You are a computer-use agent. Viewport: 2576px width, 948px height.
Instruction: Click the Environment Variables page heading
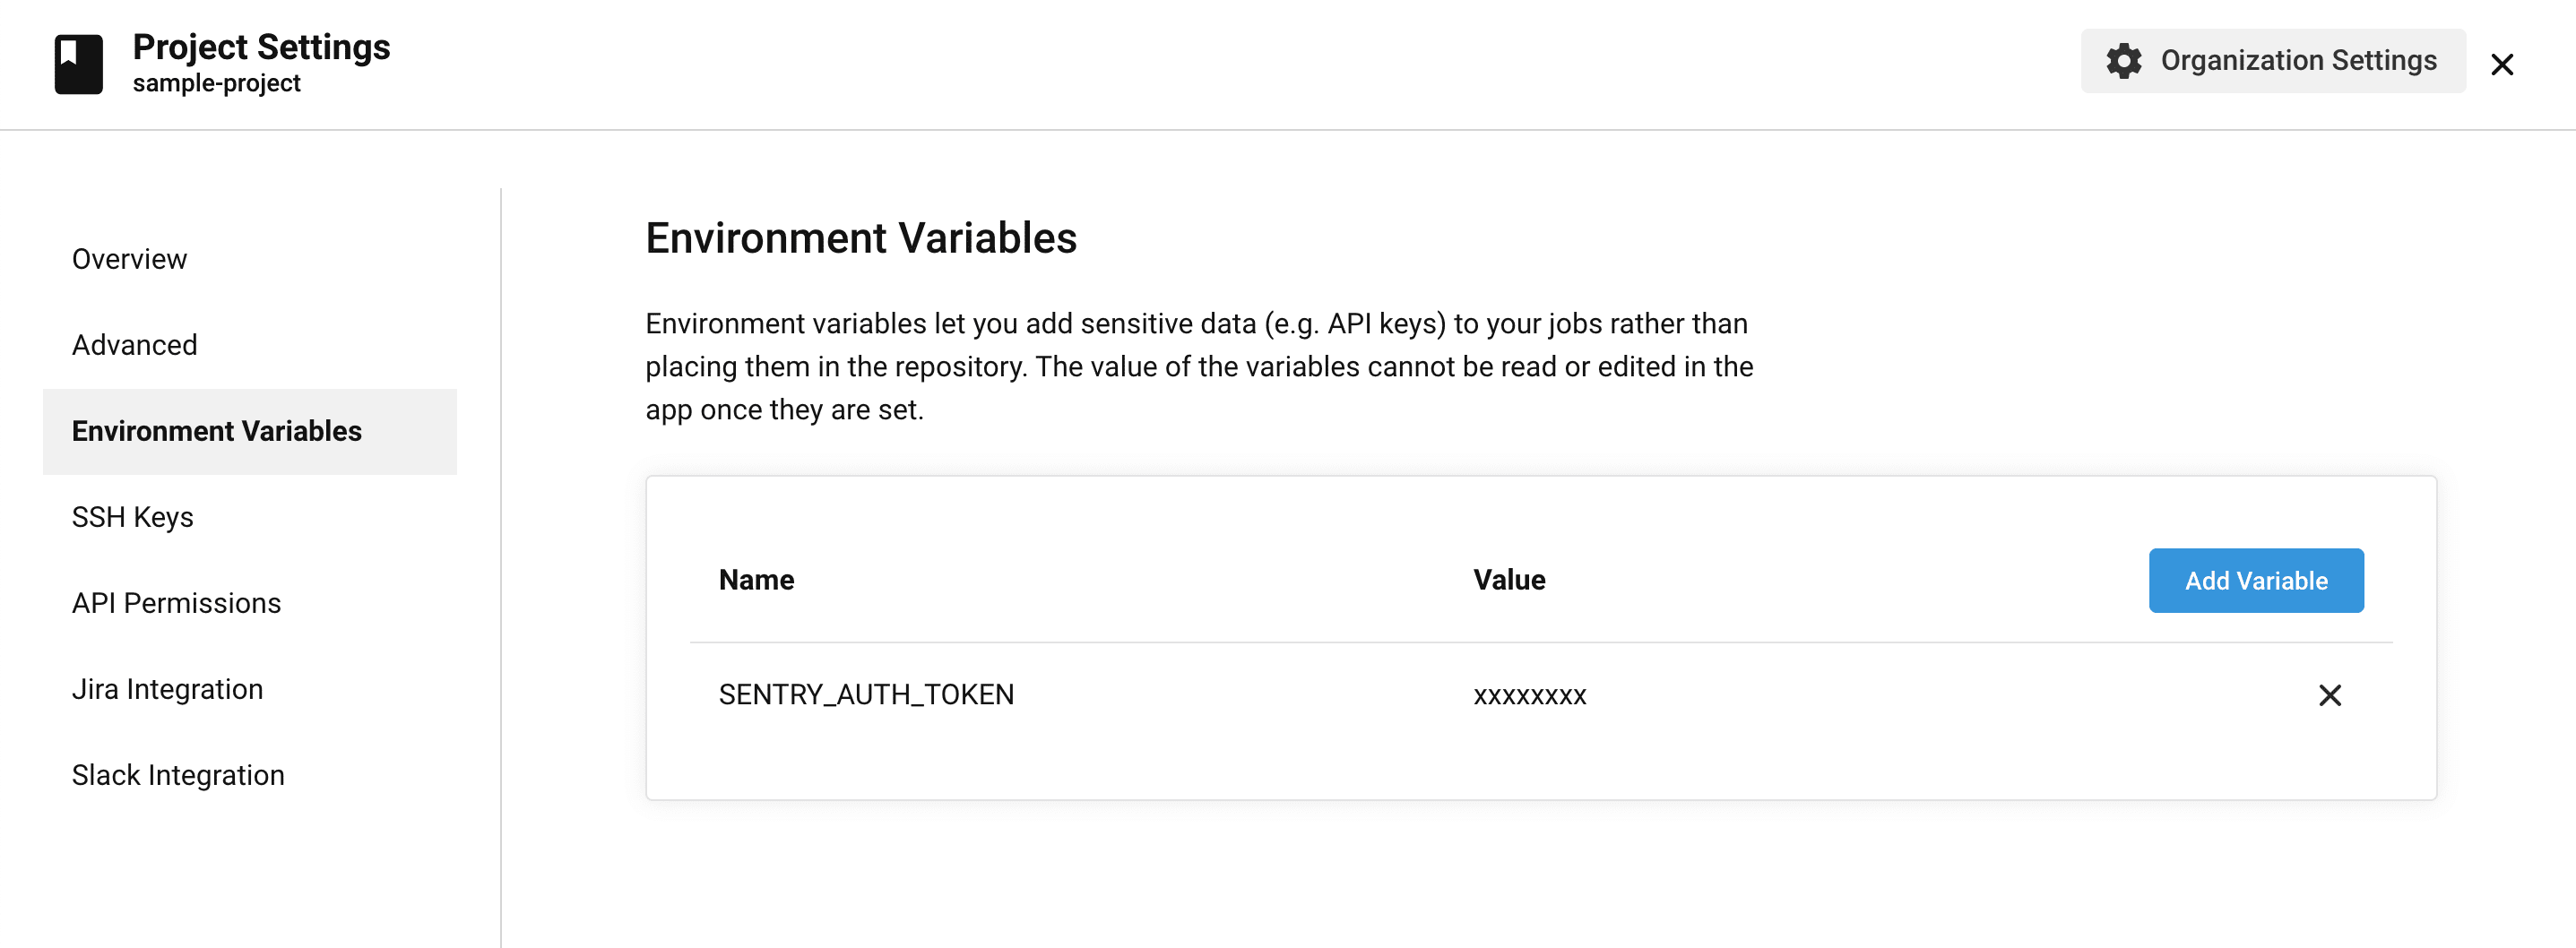(x=861, y=238)
